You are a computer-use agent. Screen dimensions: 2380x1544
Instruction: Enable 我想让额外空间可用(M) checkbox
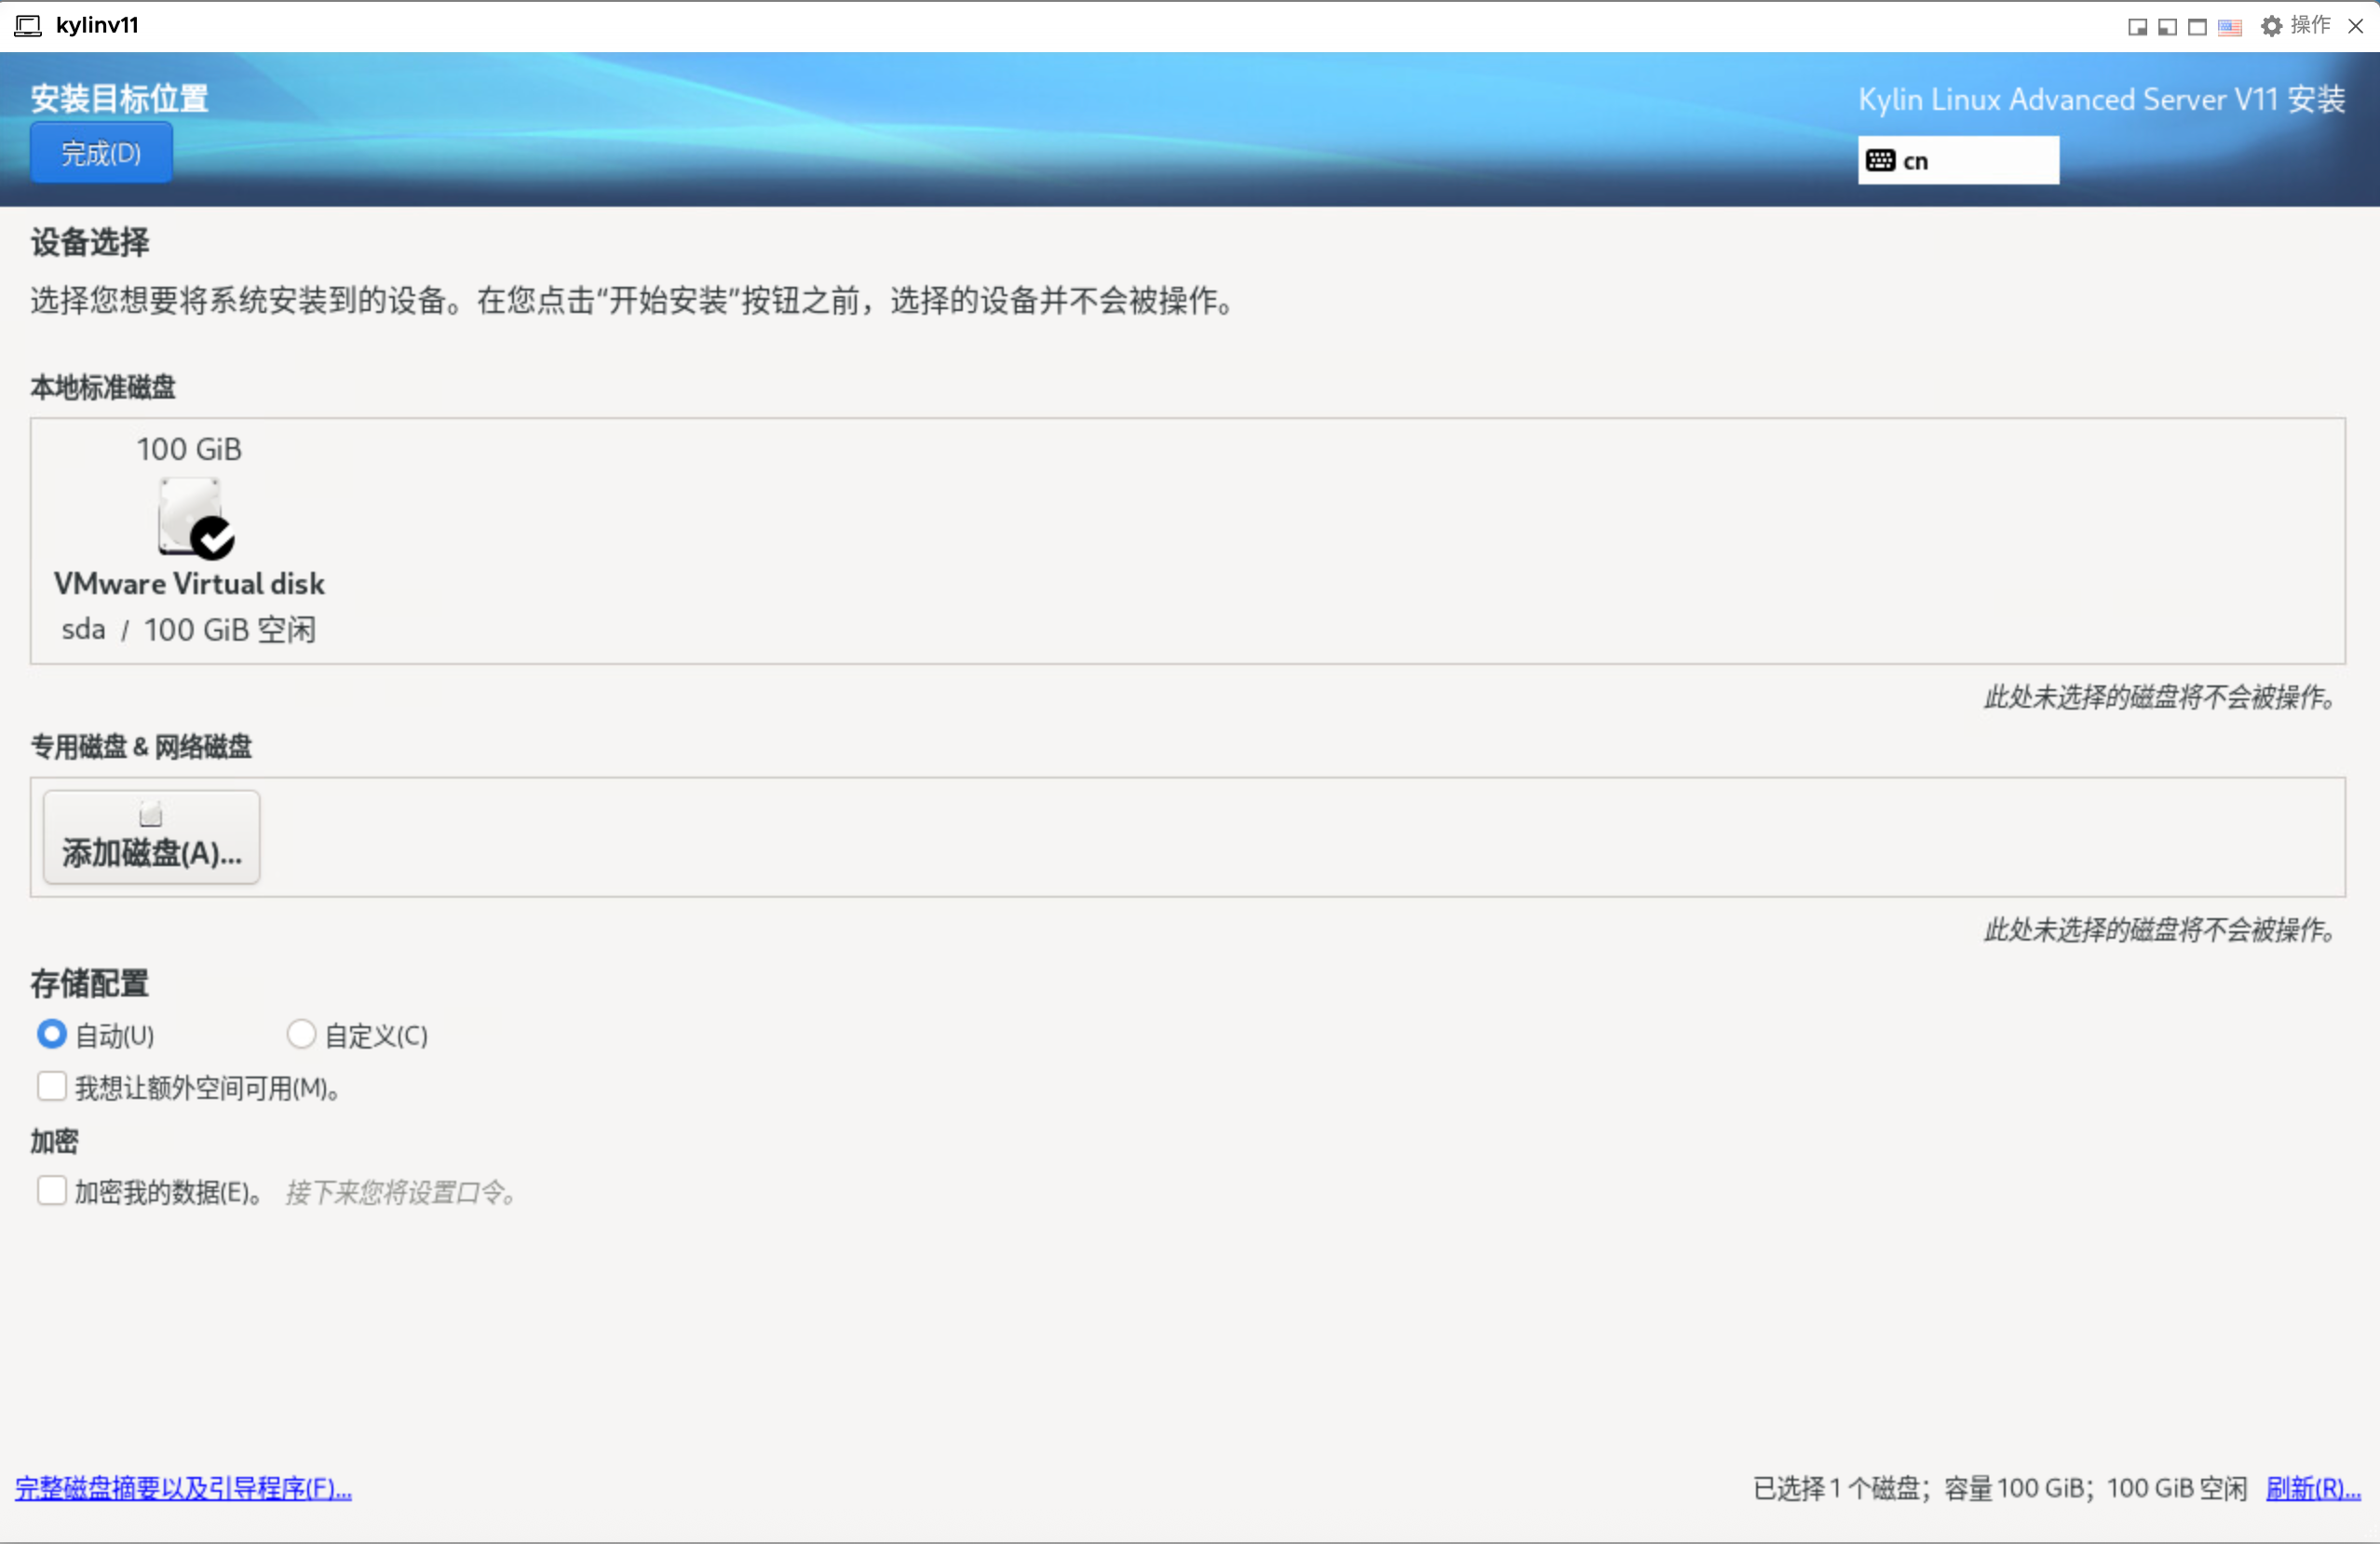52,1087
